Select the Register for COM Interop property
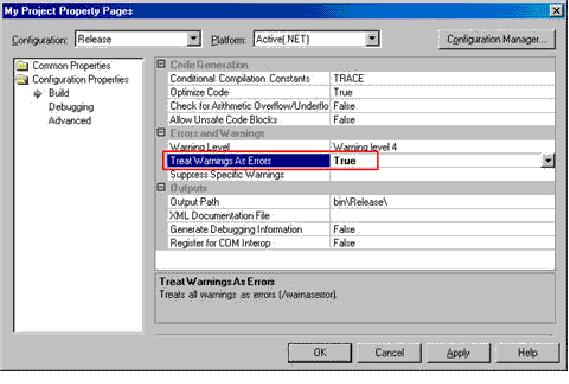The image size is (569, 384). click(x=249, y=243)
